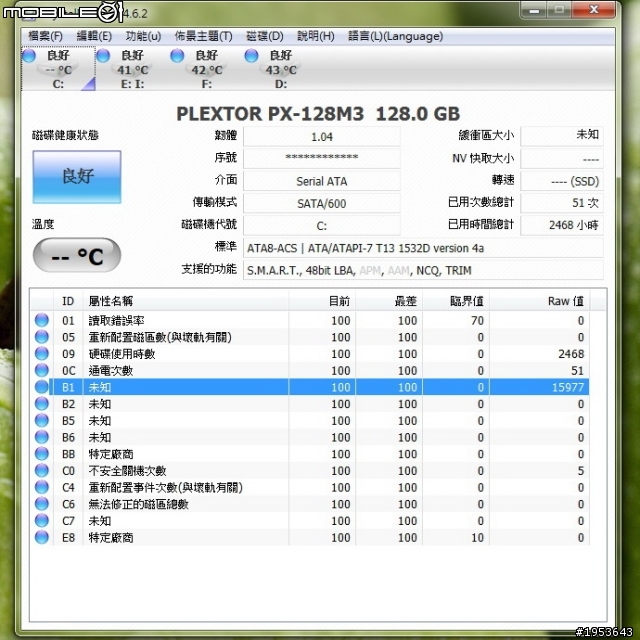Click the firmware field showing 1.04
The width and height of the screenshot is (640, 640).
point(322,137)
